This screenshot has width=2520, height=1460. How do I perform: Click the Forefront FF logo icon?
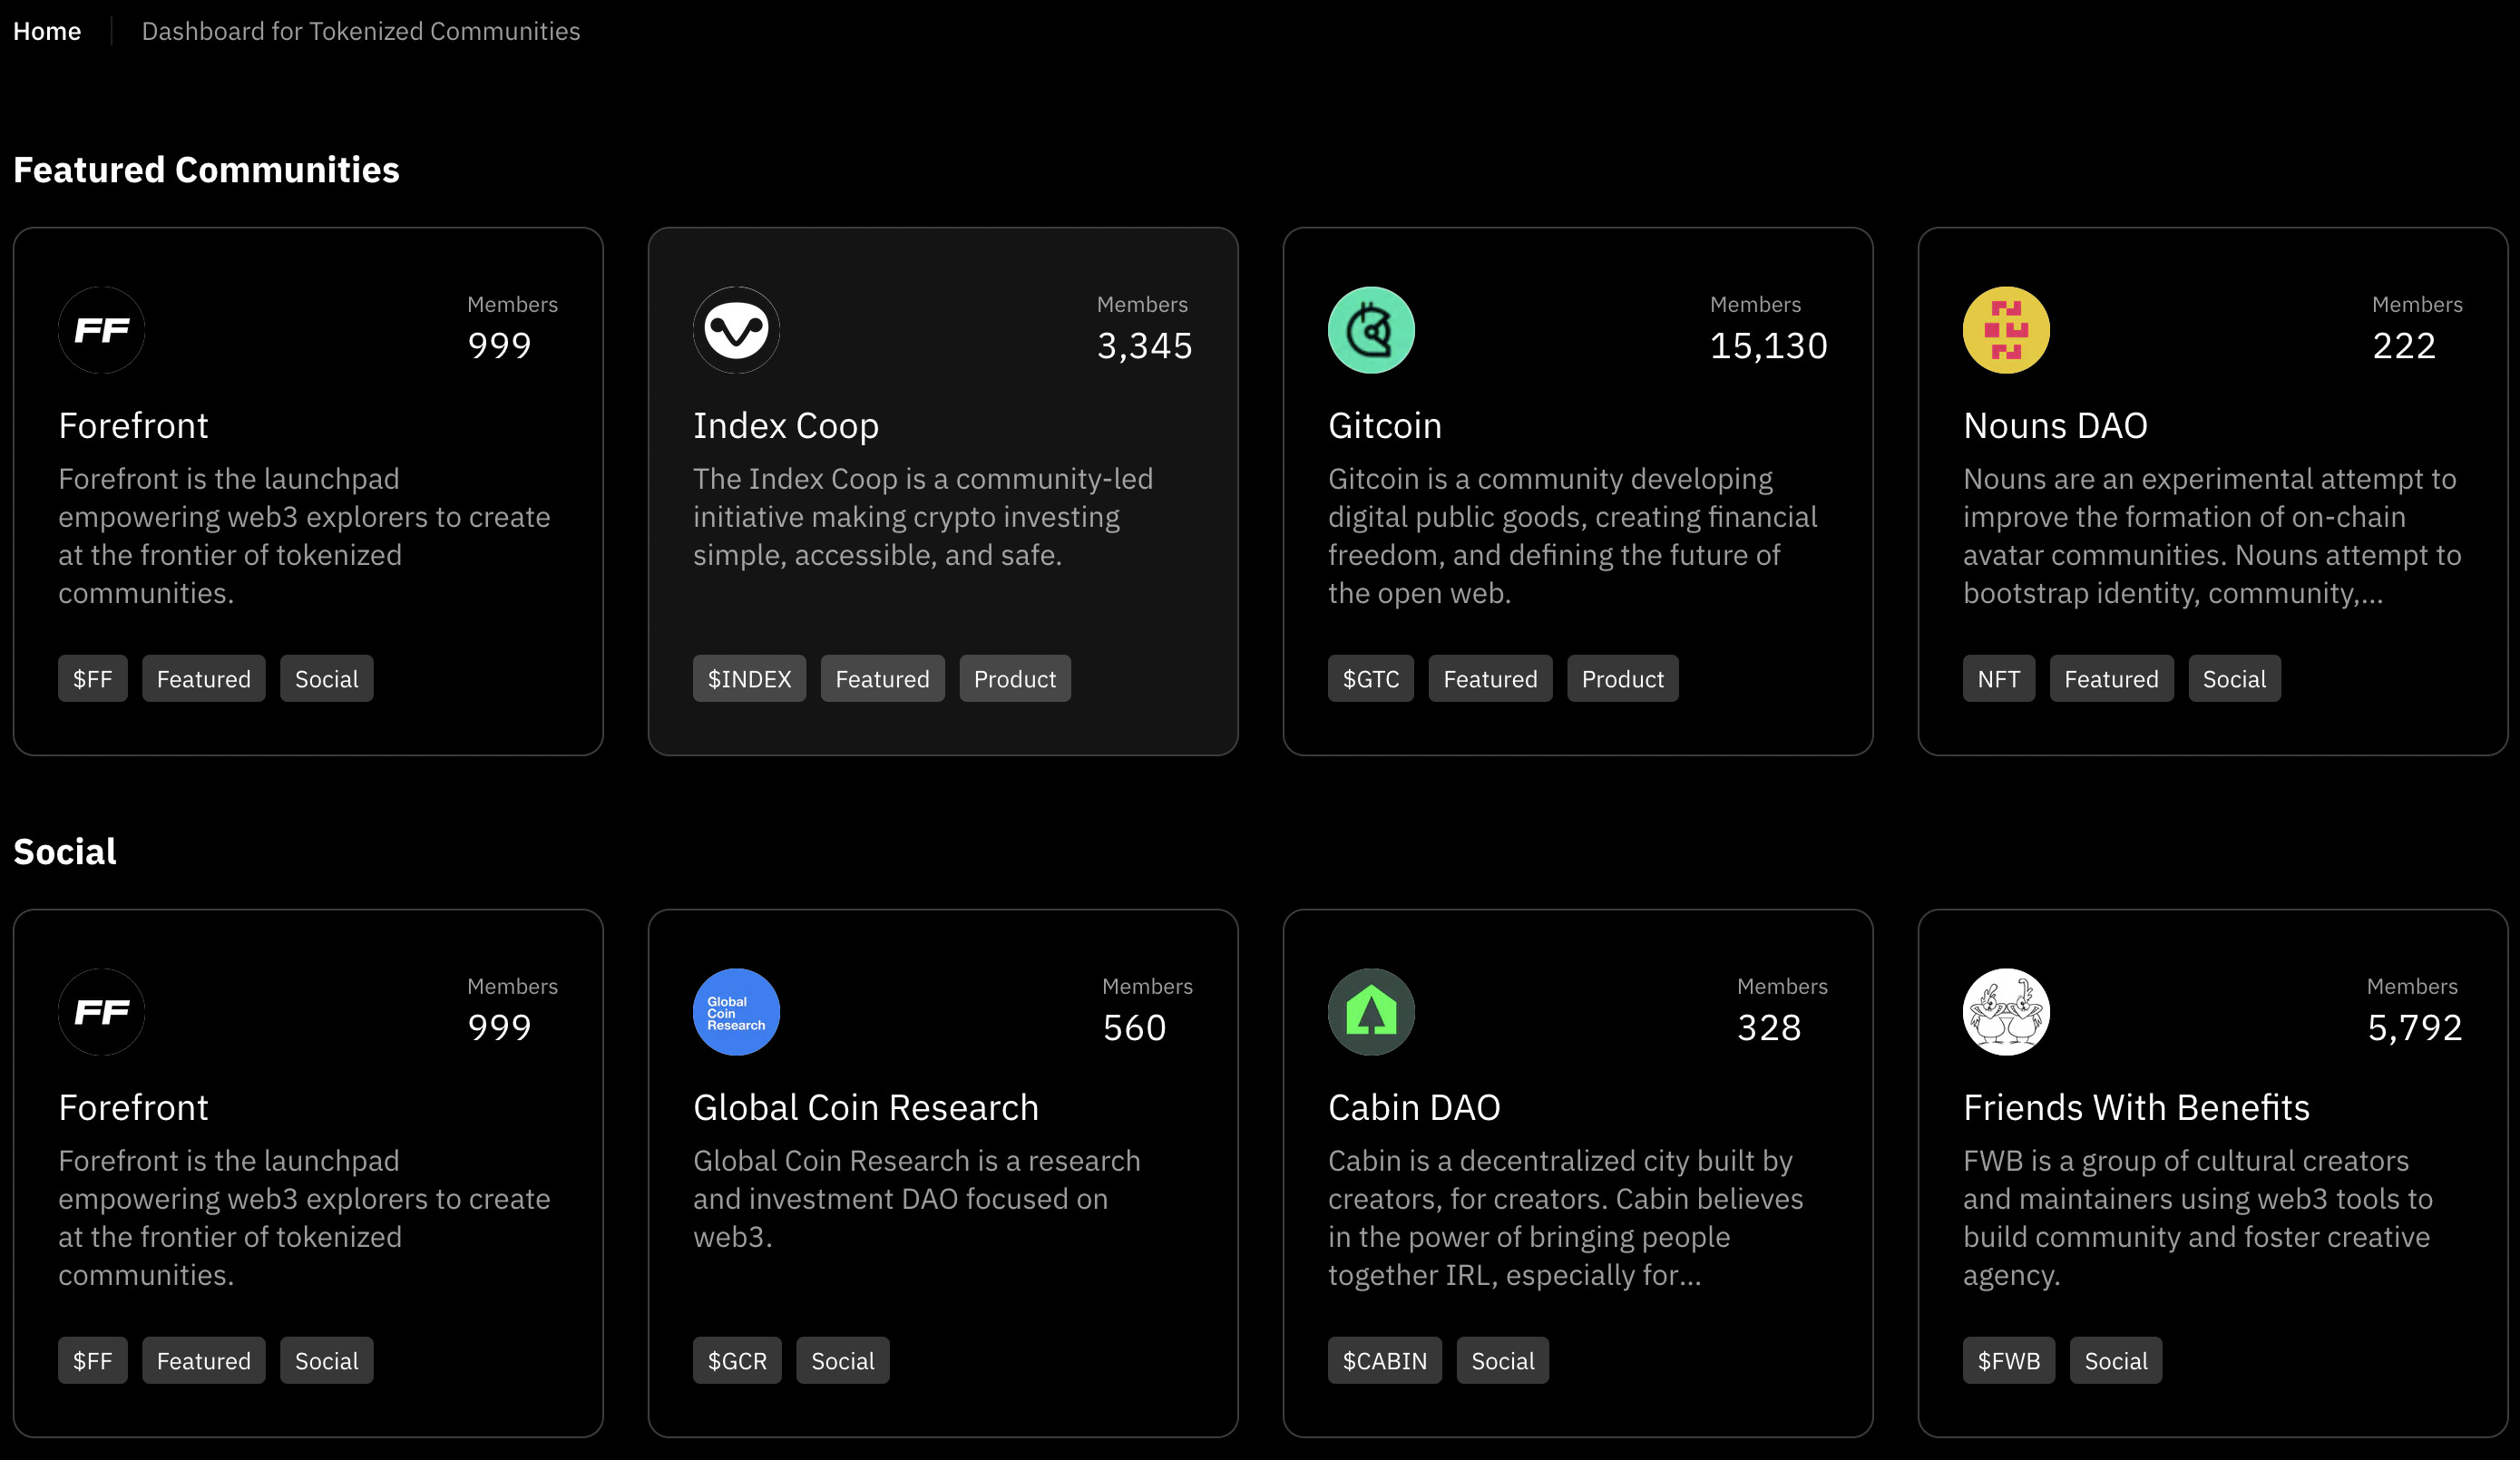[x=101, y=330]
